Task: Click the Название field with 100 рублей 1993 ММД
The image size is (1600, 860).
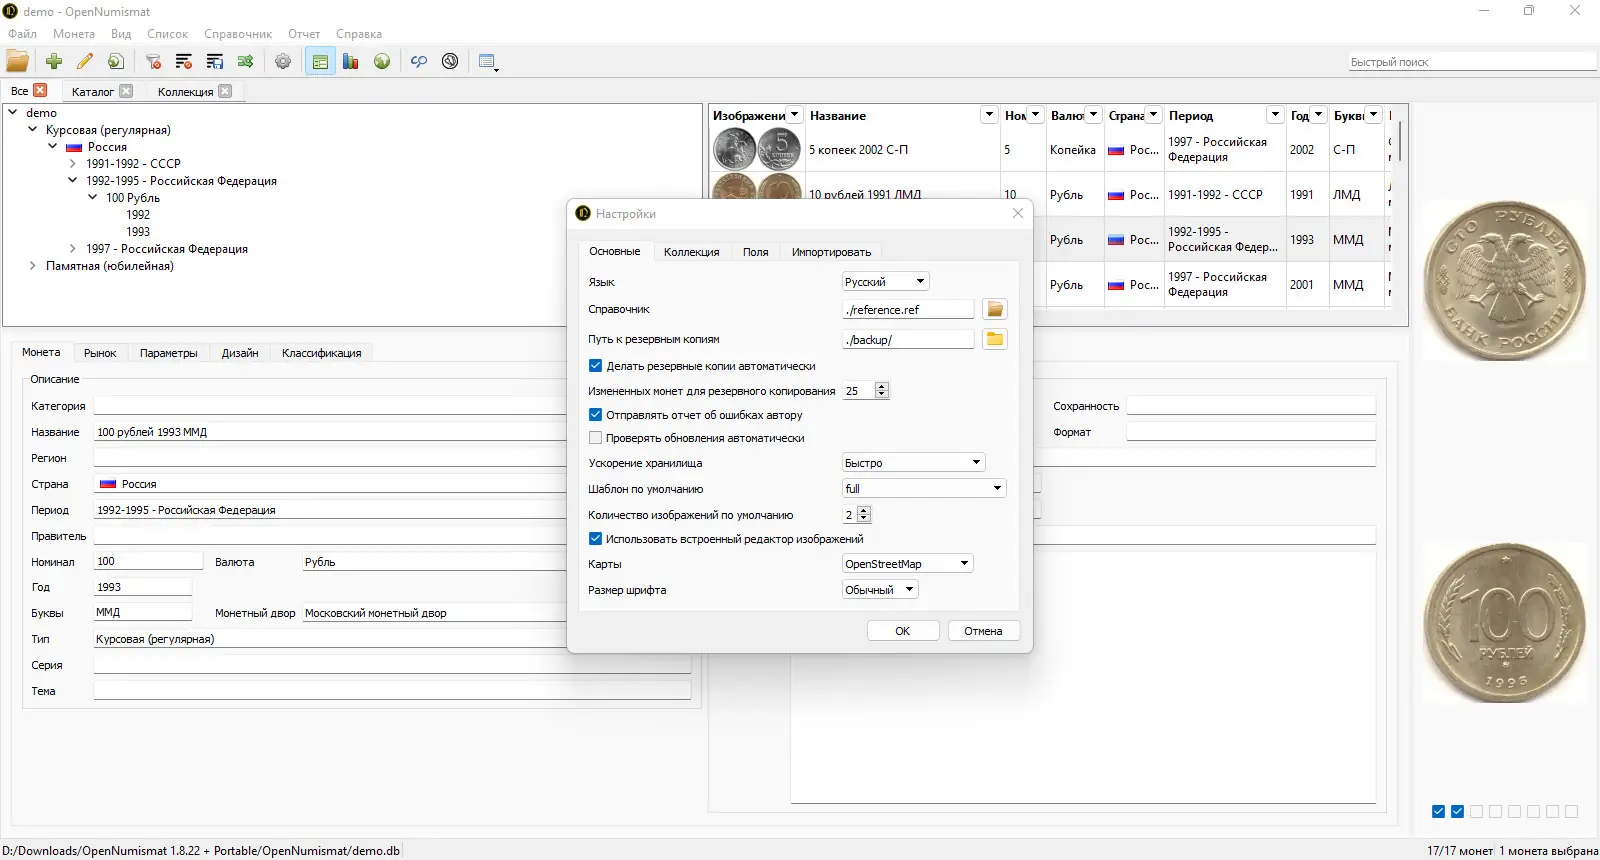Action: point(330,432)
